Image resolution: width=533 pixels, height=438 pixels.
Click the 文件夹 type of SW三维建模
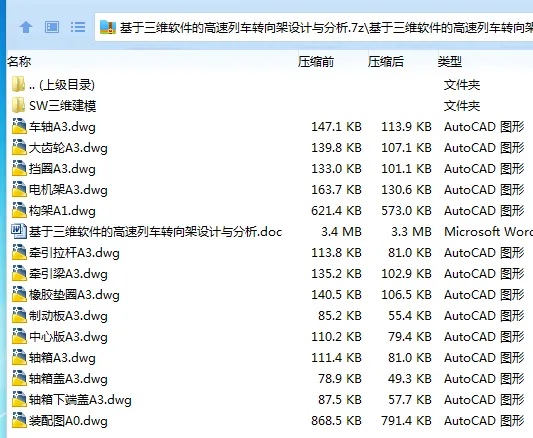[462, 106]
